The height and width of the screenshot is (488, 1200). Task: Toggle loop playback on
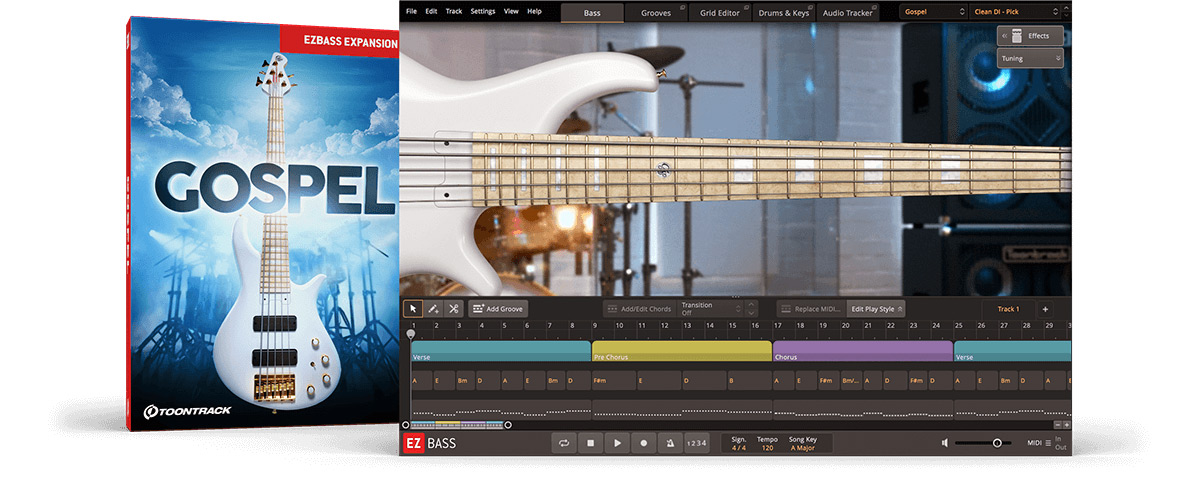point(565,443)
